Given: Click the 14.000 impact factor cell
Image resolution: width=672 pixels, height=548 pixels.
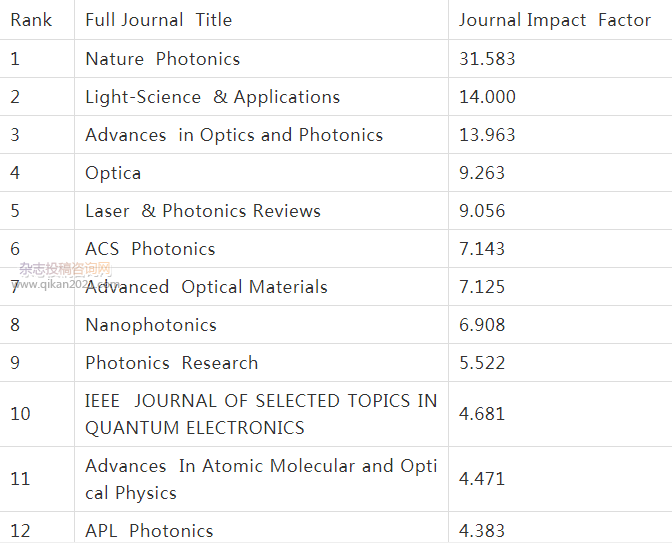Looking at the screenshot, I should 487,97.
